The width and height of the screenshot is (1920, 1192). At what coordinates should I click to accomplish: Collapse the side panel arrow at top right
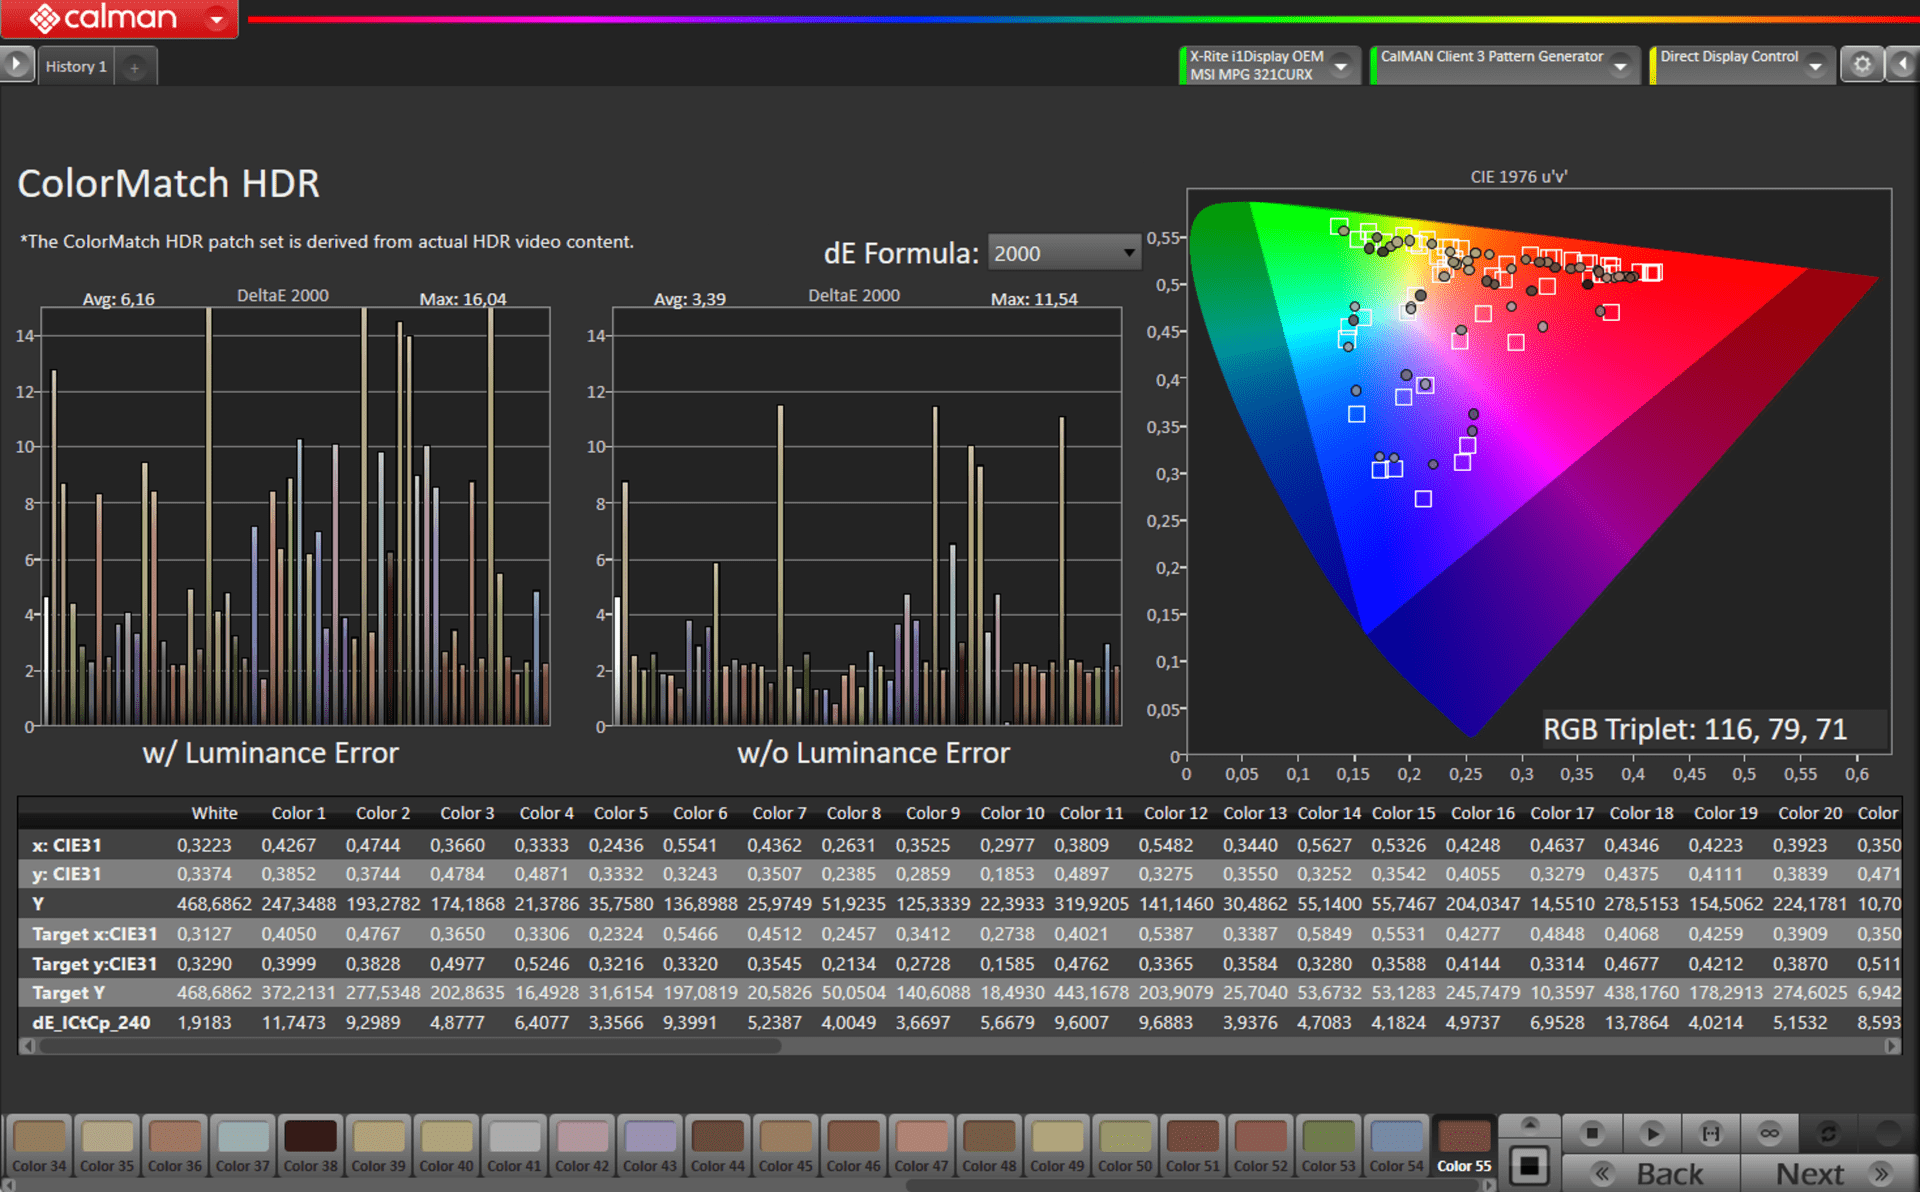tap(1902, 65)
